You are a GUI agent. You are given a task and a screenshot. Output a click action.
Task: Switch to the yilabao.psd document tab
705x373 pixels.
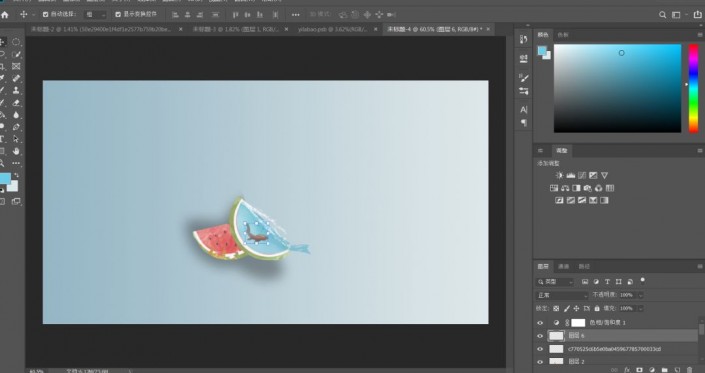pyautogui.click(x=333, y=29)
